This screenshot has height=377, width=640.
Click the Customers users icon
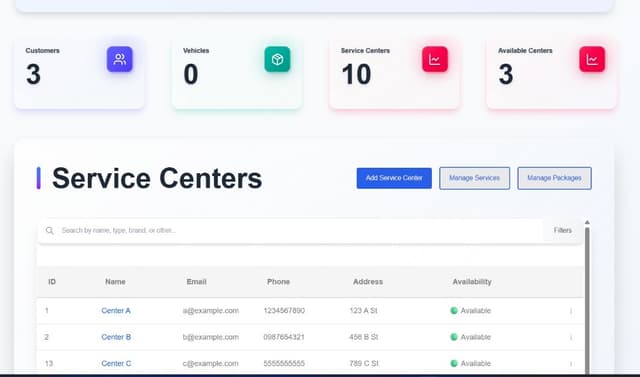pyautogui.click(x=120, y=59)
